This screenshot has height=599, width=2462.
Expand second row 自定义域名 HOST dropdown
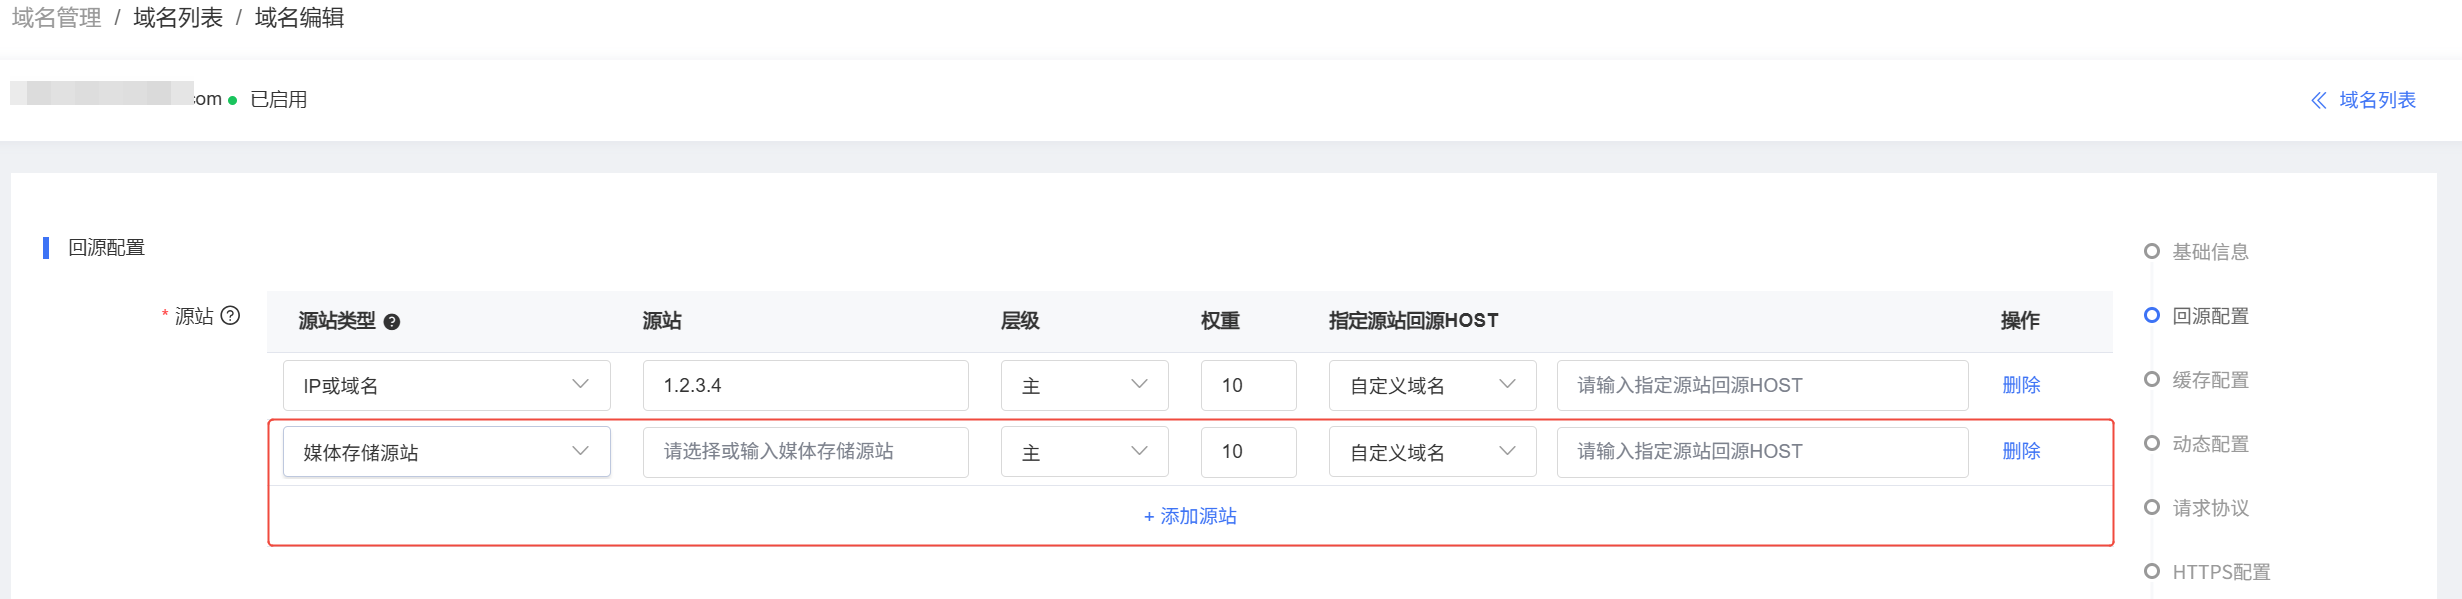coord(1432,452)
